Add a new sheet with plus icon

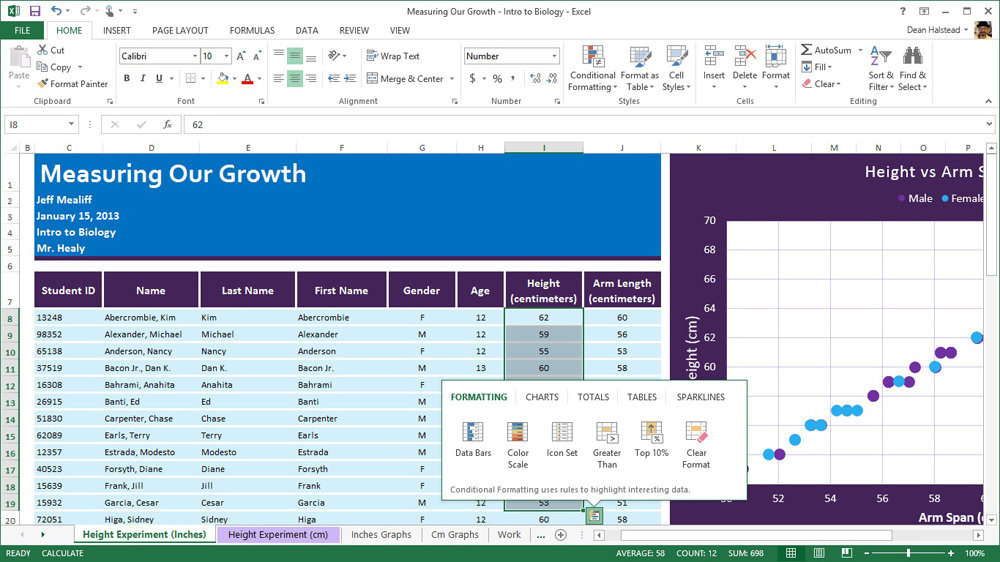tap(561, 535)
